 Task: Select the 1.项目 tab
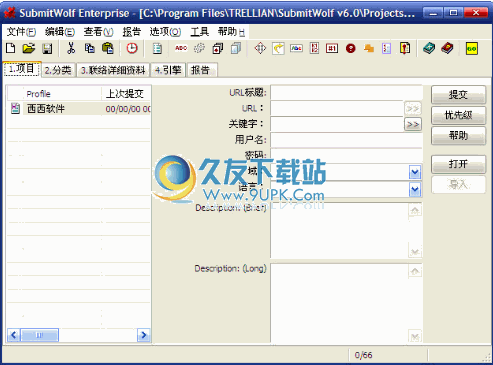tap(22, 69)
